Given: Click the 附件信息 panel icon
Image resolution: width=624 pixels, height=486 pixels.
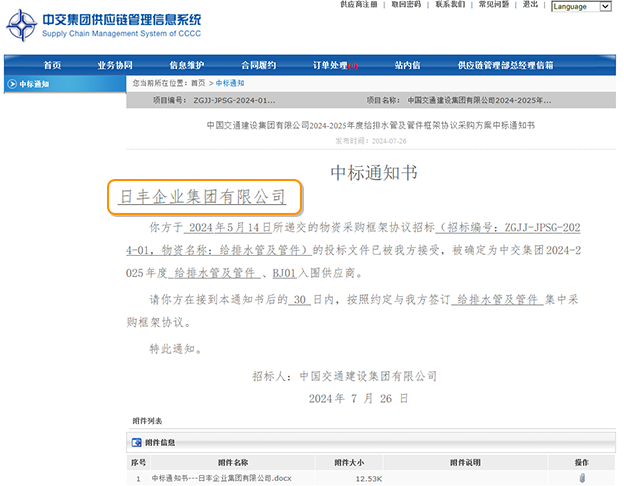Looking at the screenshot, I should (137, 442).
